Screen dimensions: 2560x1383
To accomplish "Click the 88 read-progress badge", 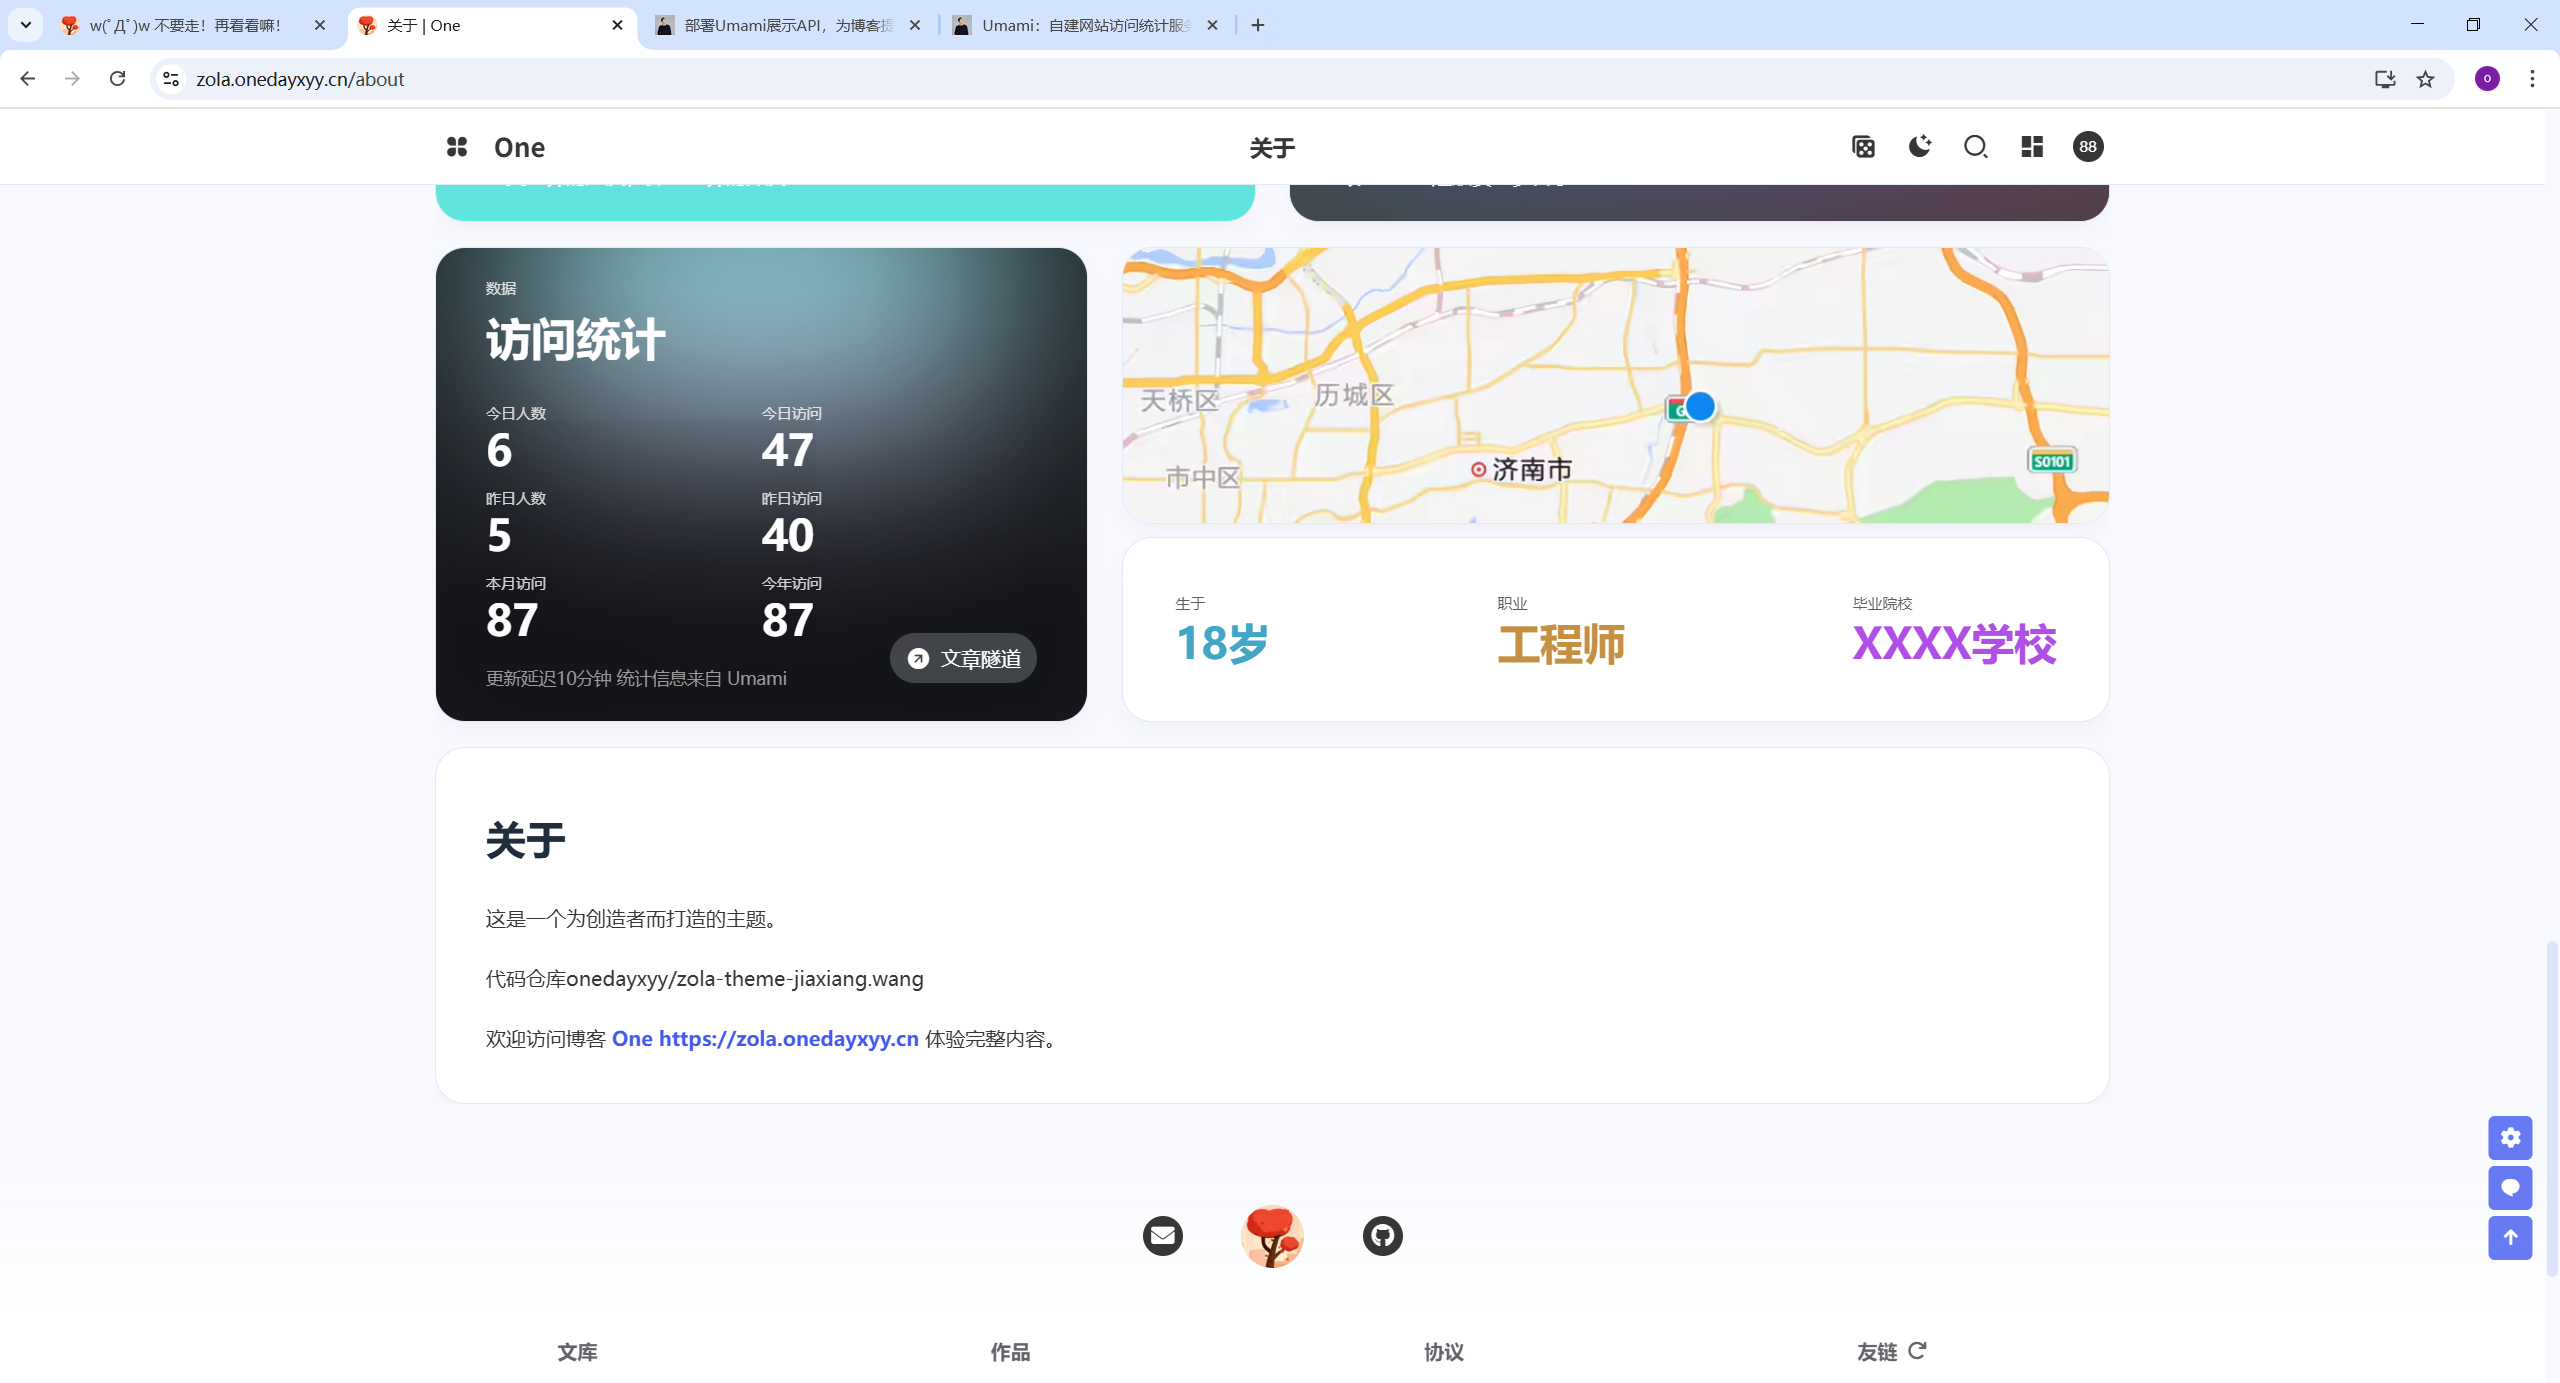I will pos(2088,147).
